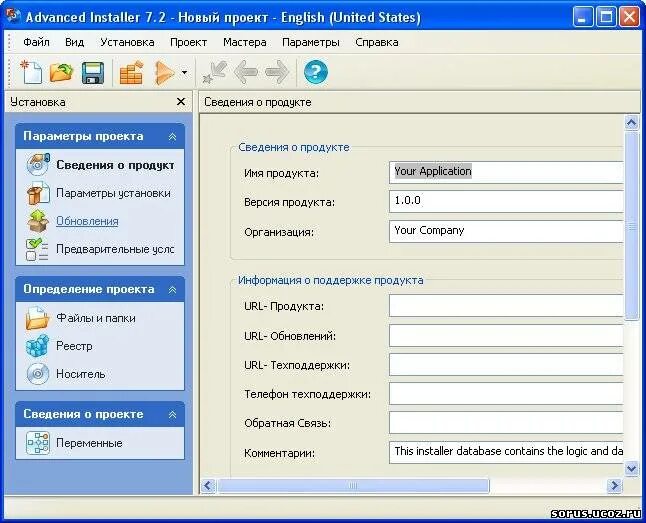Click the vertical scrollbar thumb
Image resolution: width=646 pixels, height=523 pixels.
pos(632,226)
